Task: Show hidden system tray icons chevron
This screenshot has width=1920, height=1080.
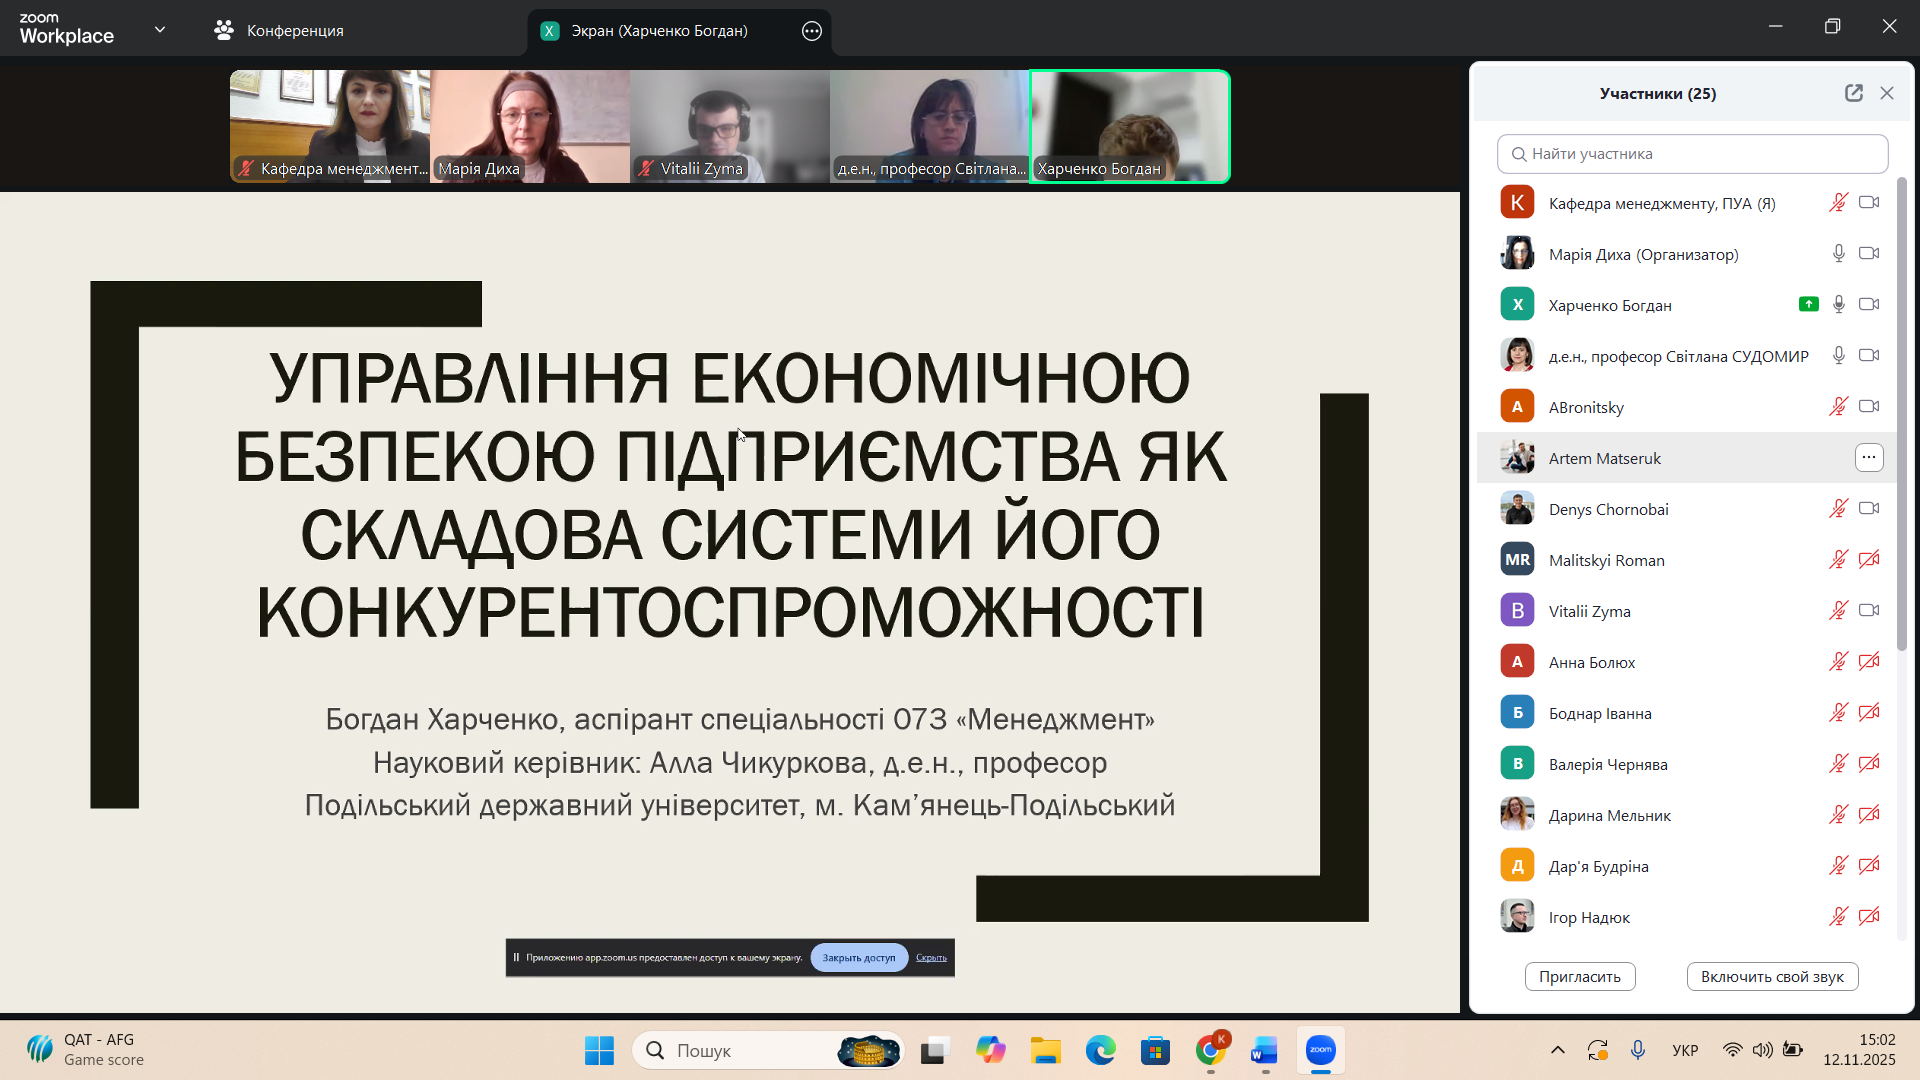Action: [x=1557, y=1050]
